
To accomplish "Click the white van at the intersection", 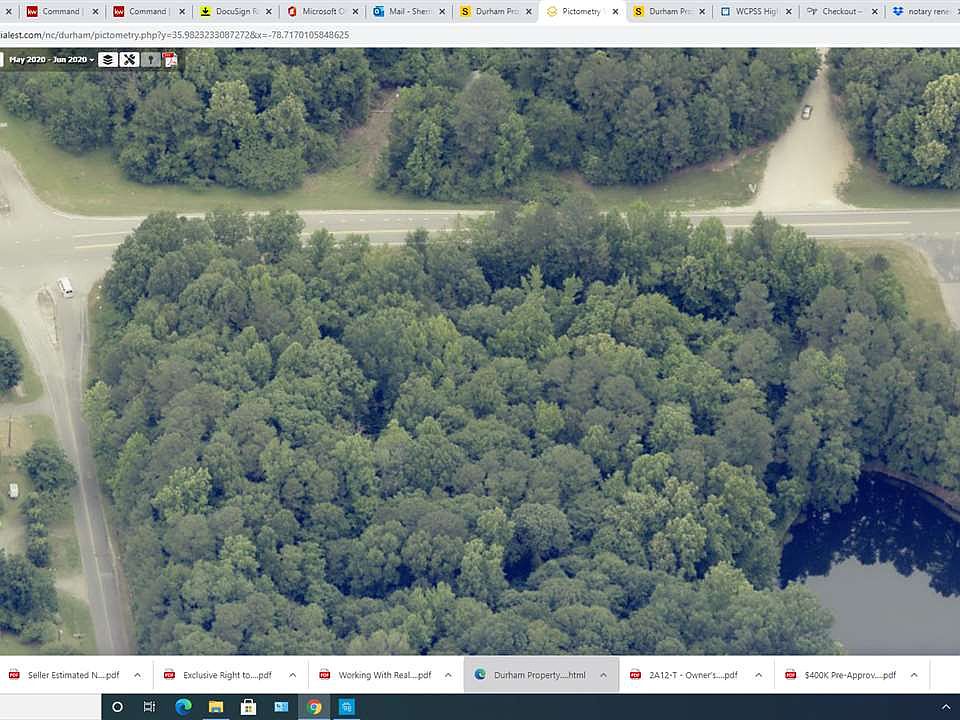I will [64, 287].
